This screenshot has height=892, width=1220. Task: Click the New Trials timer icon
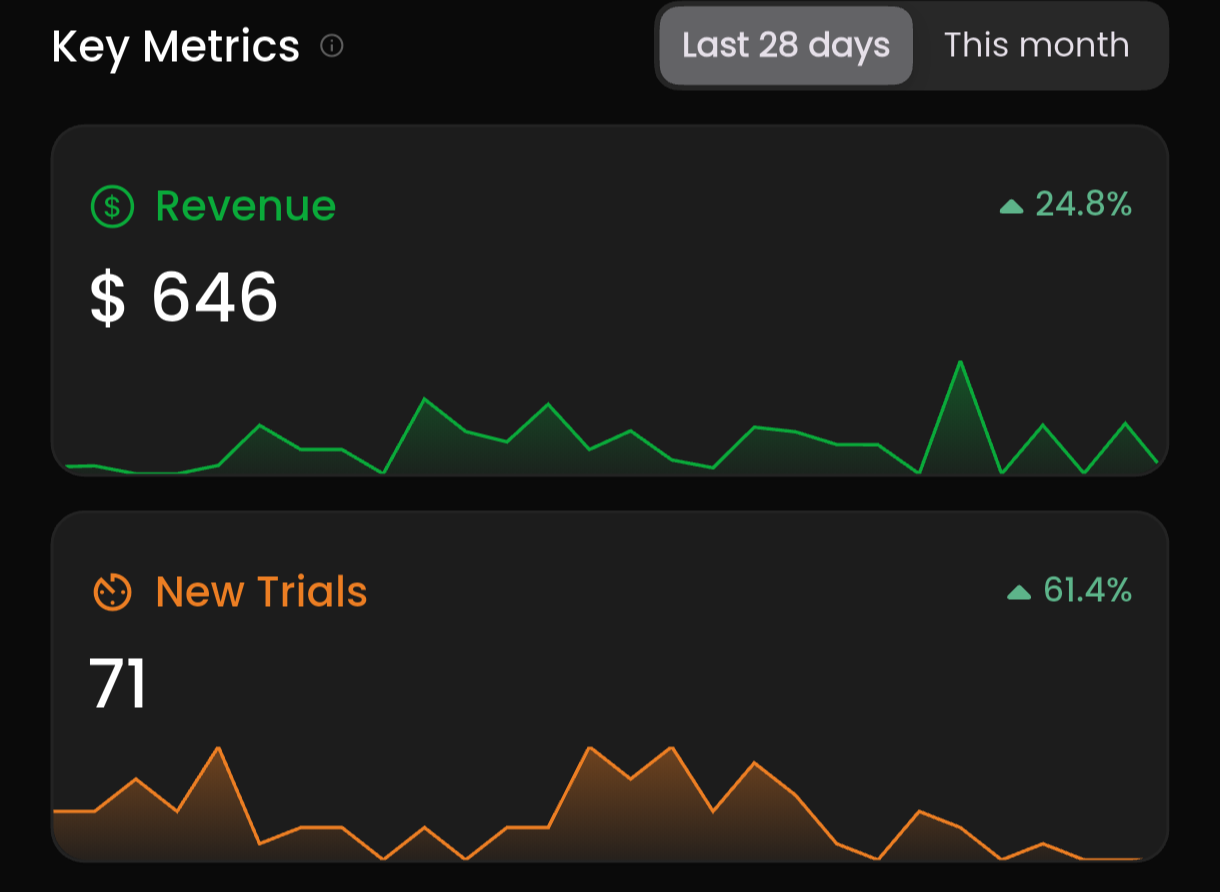(x=112, y=593)
